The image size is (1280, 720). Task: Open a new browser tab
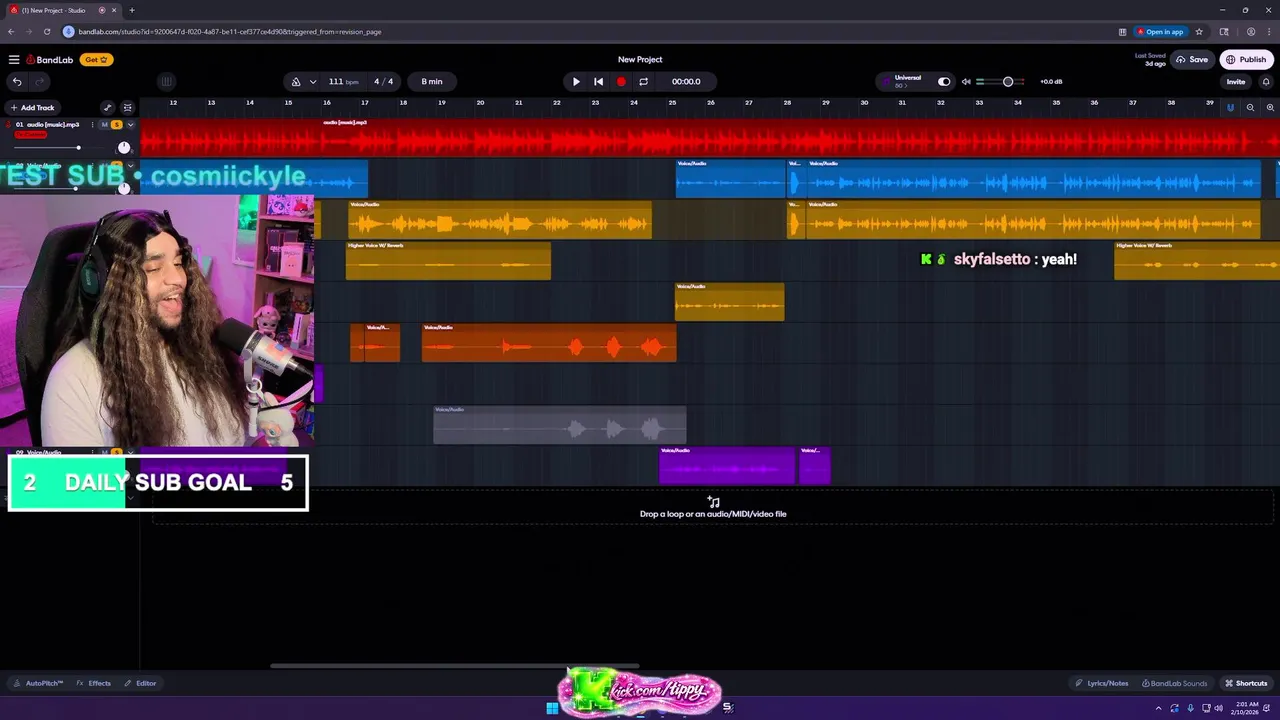tap(131, 10)
